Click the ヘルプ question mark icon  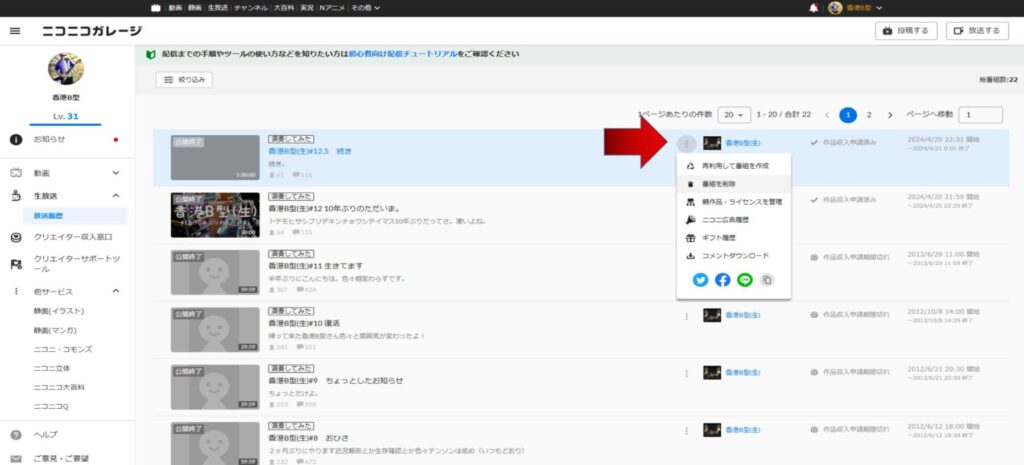tap(16, 434)
